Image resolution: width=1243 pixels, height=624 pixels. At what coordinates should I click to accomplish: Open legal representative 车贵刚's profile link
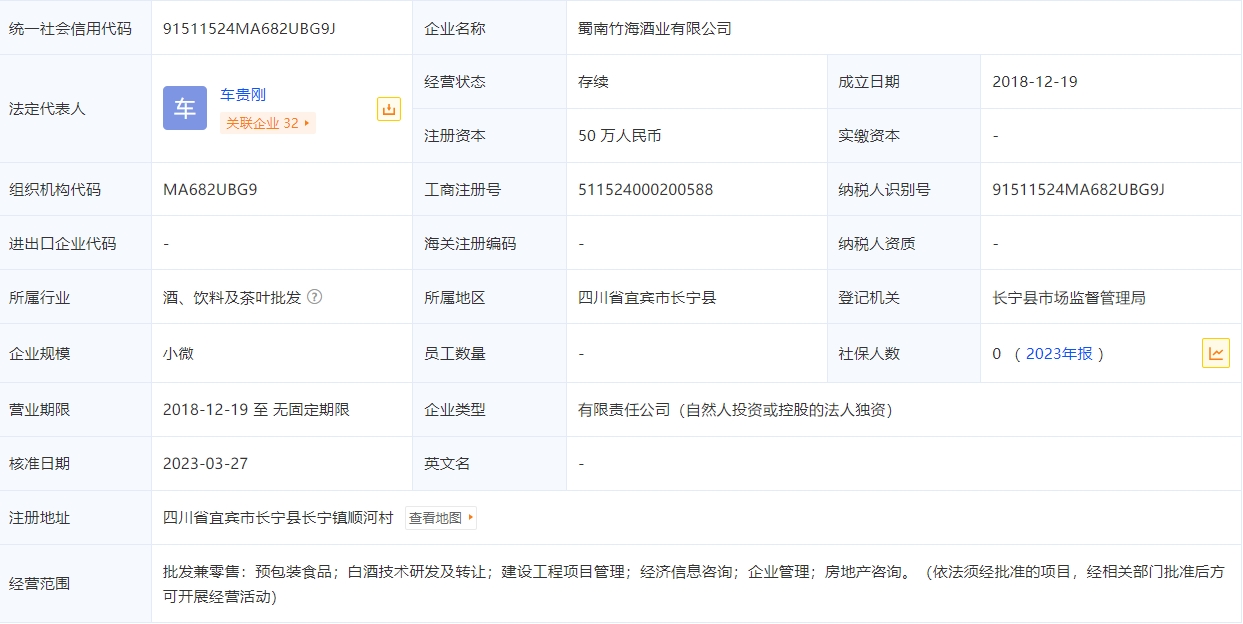[243, 95]
